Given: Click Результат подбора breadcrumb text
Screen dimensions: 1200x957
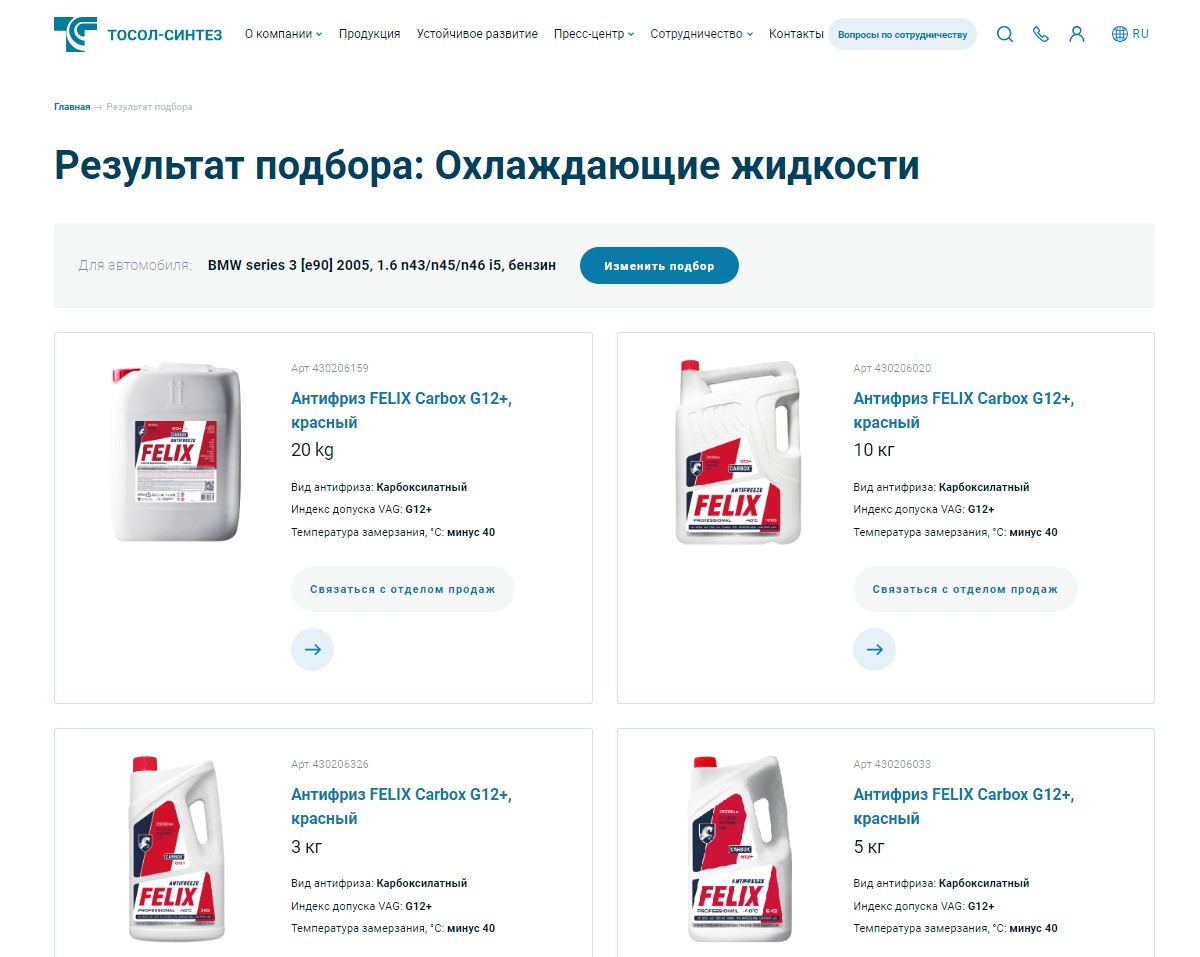Looking at the screenshot, I should [x=149, y=107].
